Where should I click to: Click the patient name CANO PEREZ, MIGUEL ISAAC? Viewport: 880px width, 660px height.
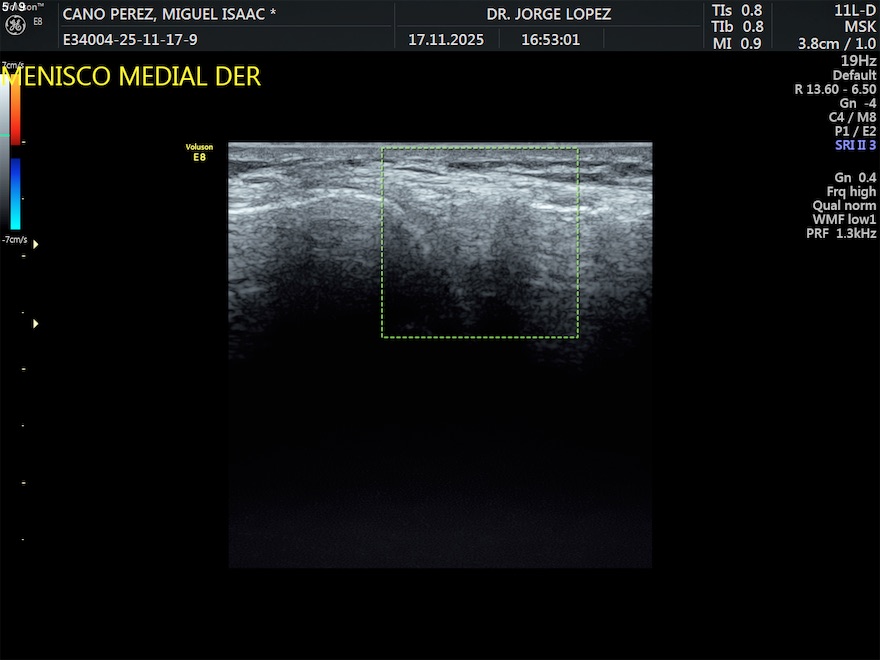click(x=169, y=14)
